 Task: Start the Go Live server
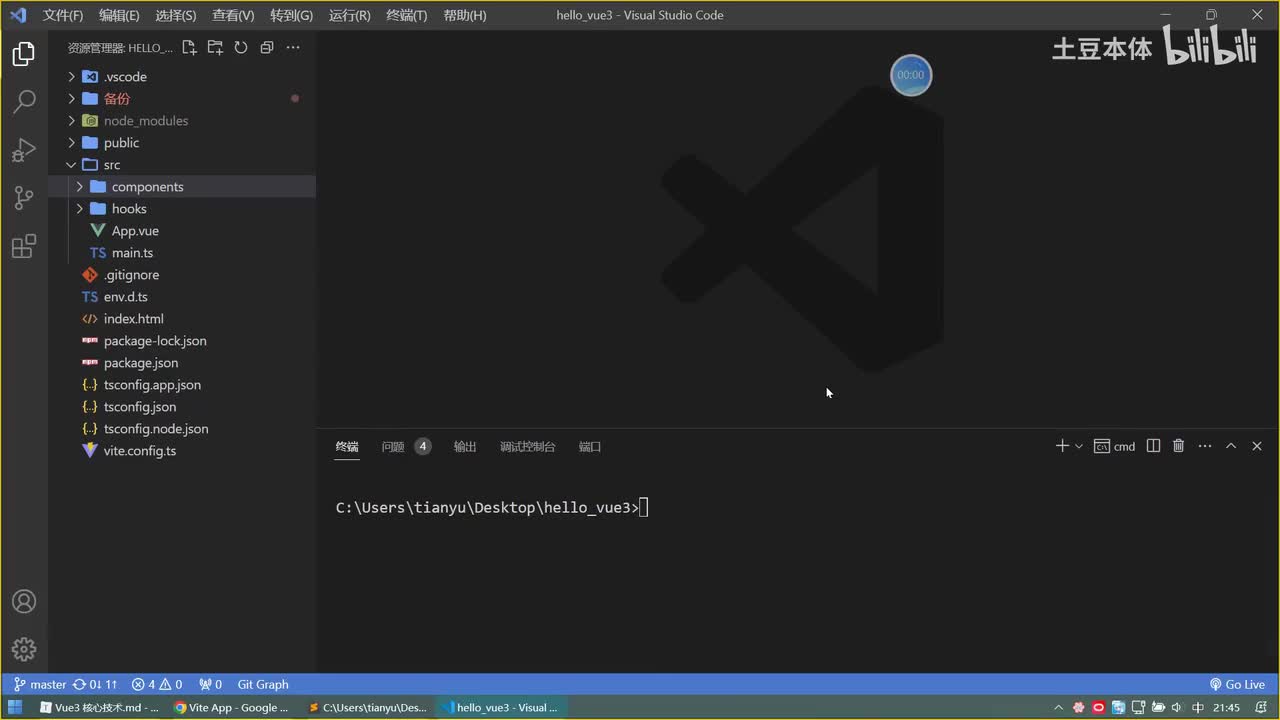tap(1238, 685)
